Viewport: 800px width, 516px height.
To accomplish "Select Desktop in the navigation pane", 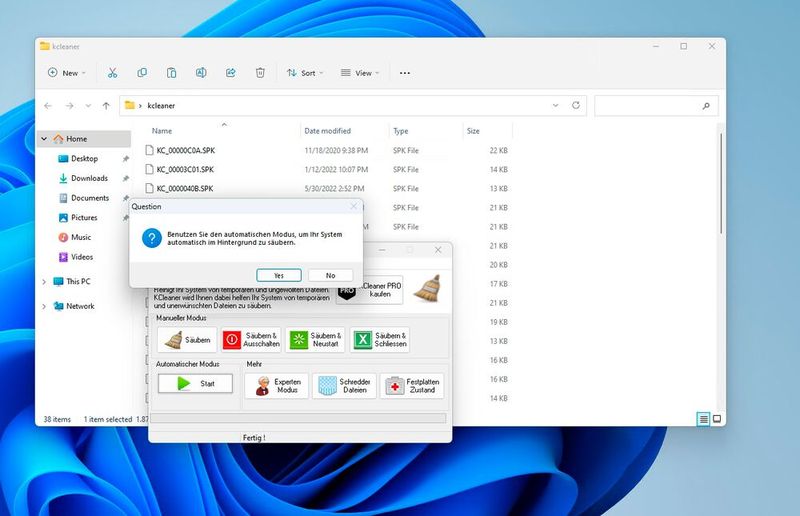I will click(x=84, y=159).
